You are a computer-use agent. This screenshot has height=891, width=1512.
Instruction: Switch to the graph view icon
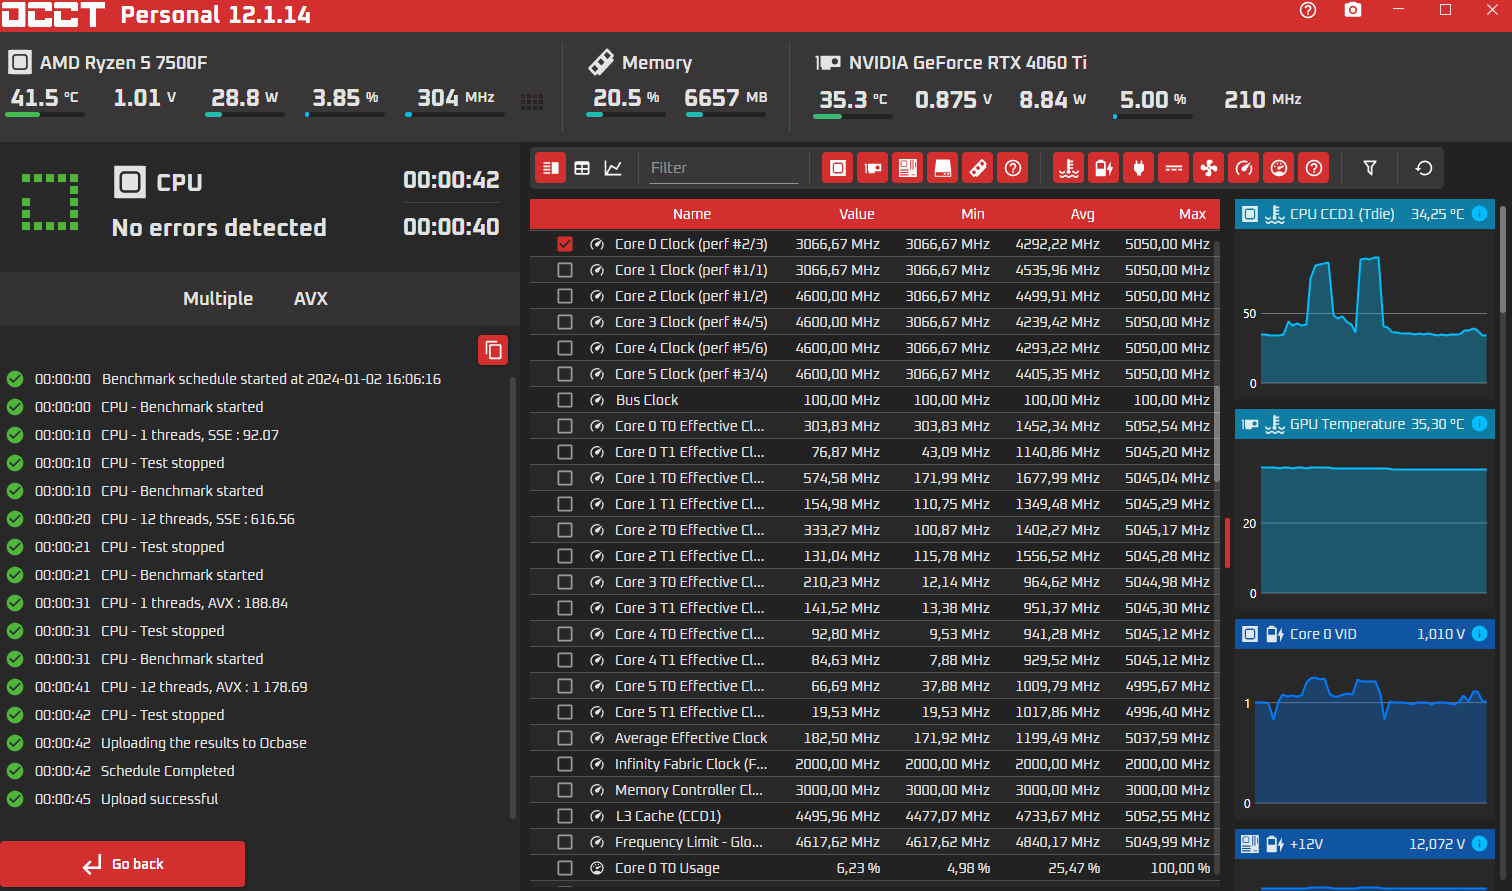[613, 168]
